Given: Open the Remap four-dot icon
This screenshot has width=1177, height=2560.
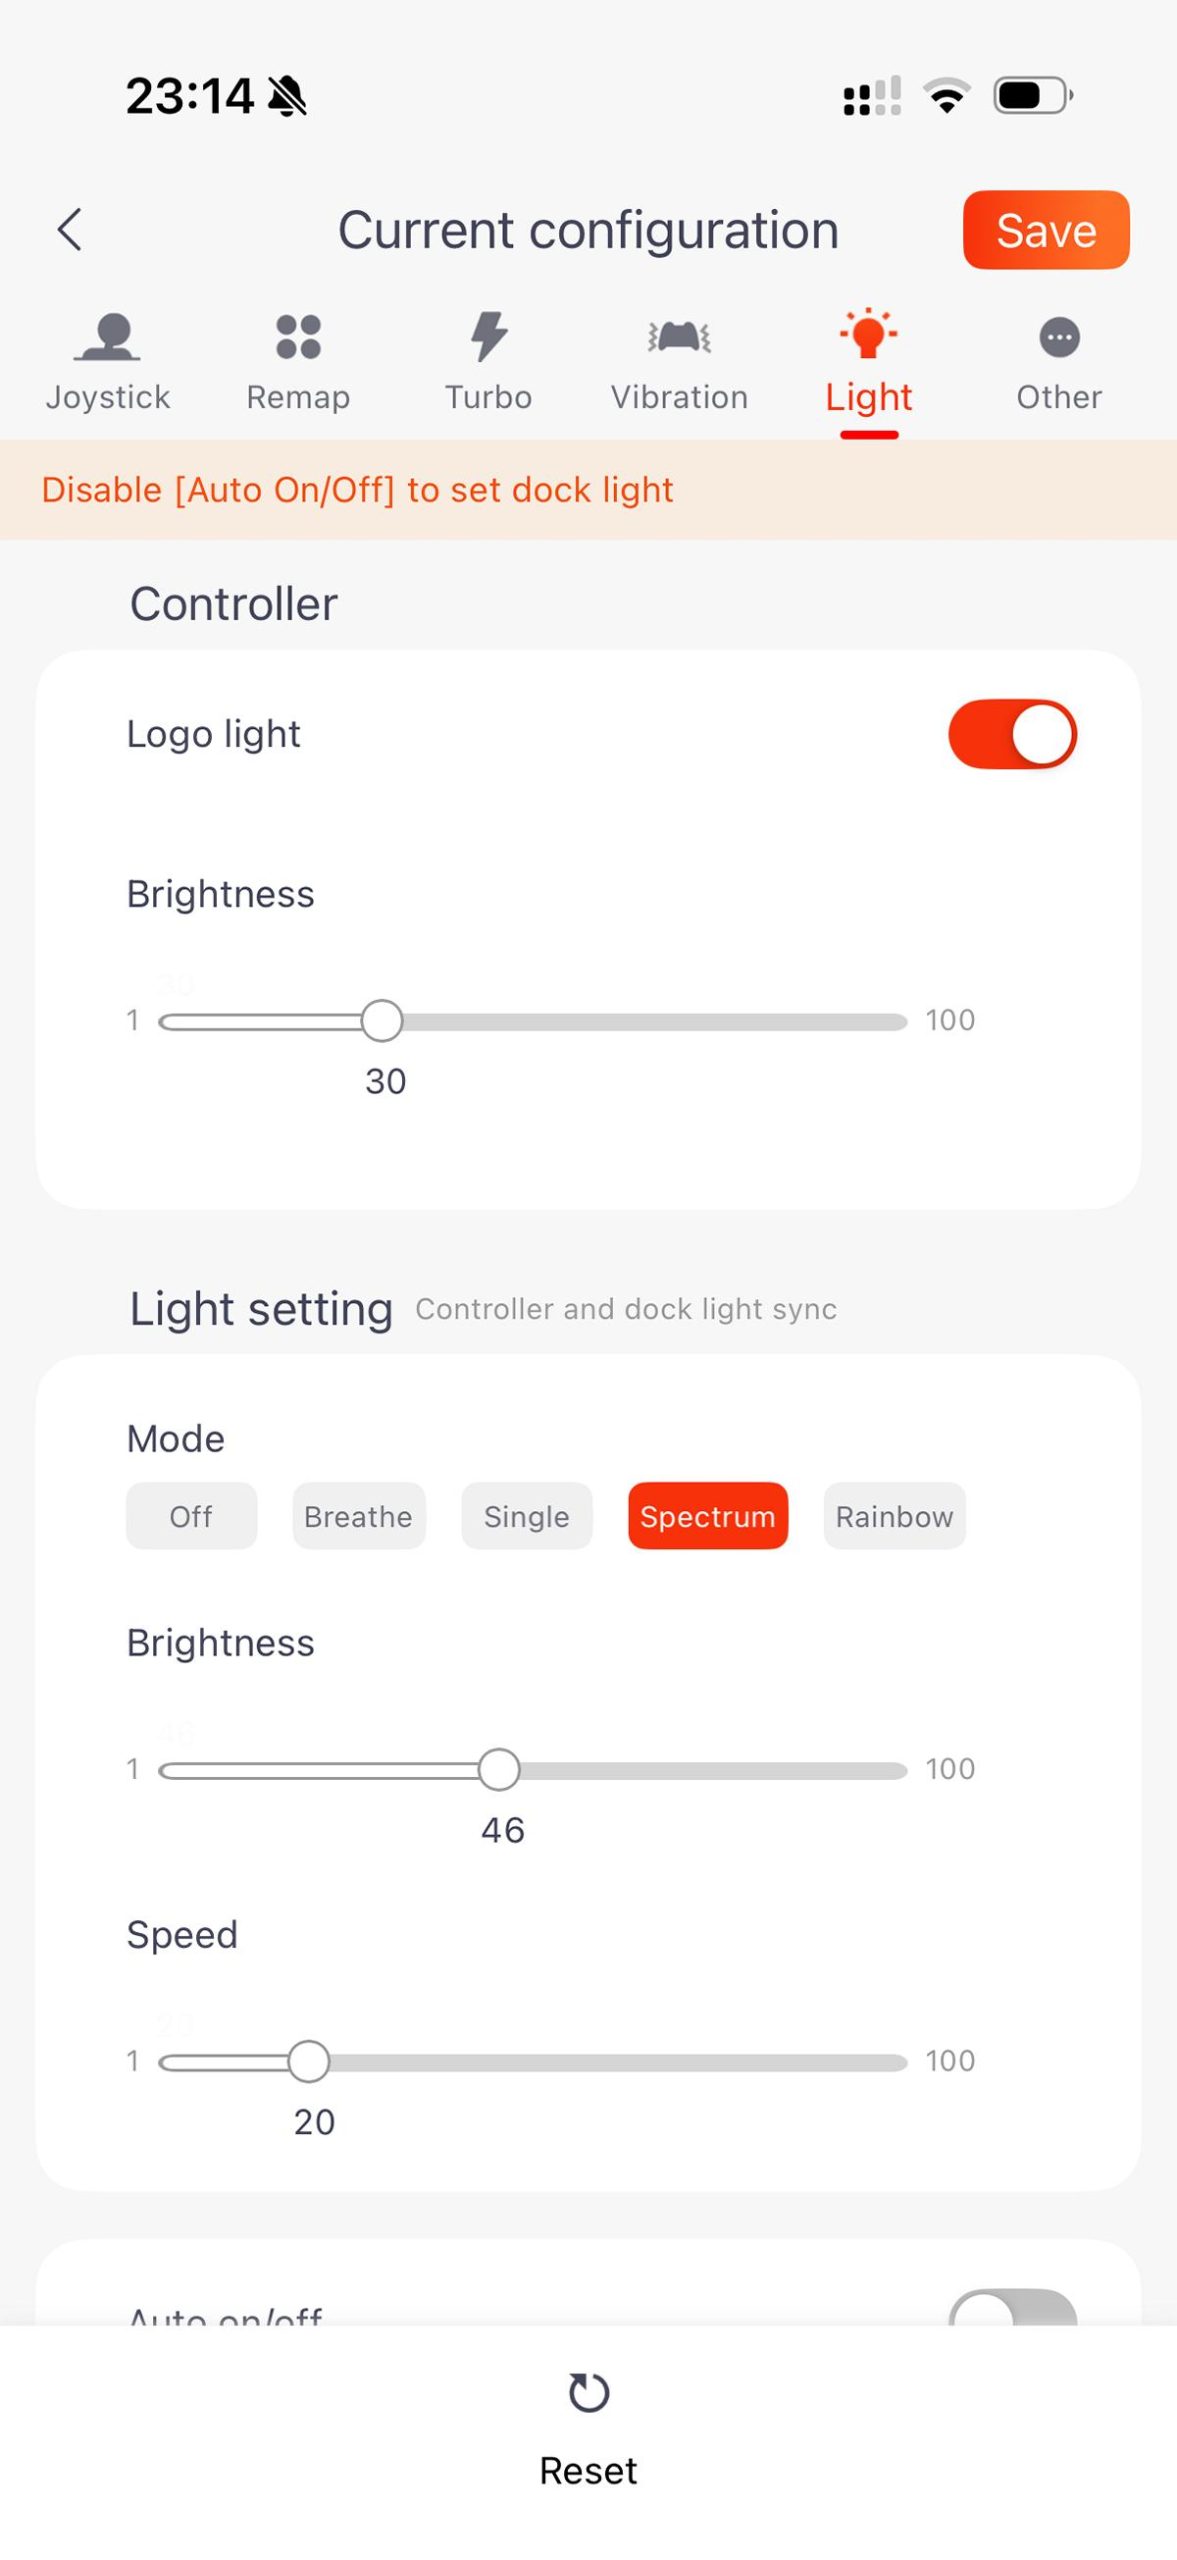Looking at the screenshot, I should (x=298, y=336).
